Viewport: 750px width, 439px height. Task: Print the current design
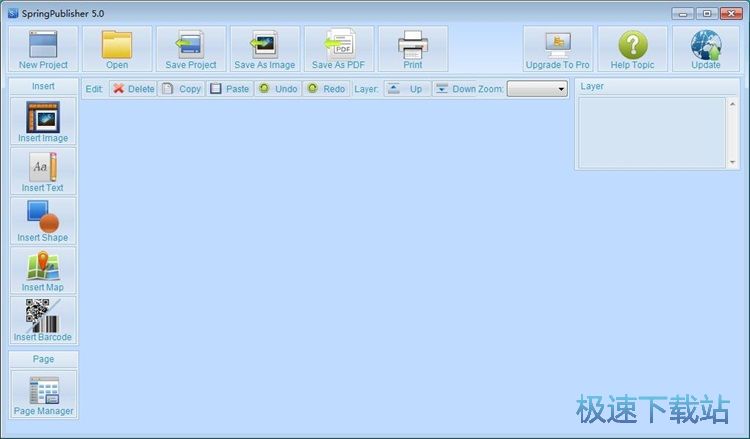tap(413, 49)
